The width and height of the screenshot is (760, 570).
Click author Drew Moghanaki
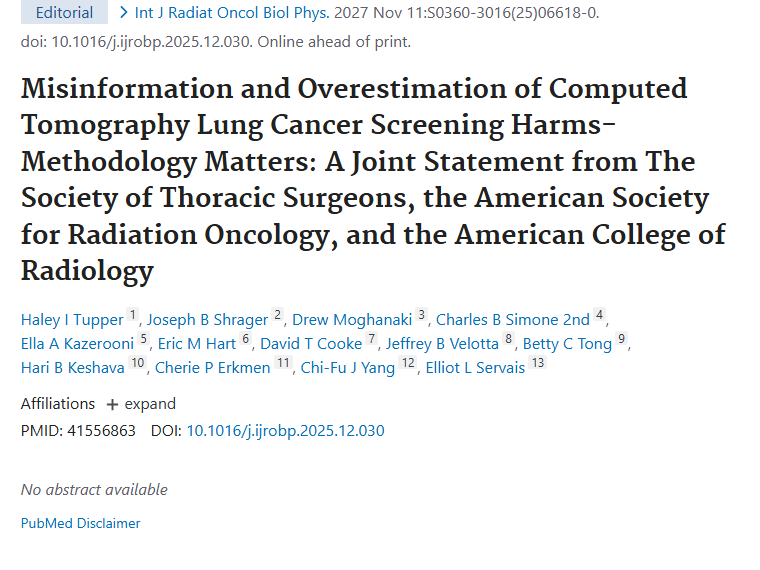coord(352,320)
